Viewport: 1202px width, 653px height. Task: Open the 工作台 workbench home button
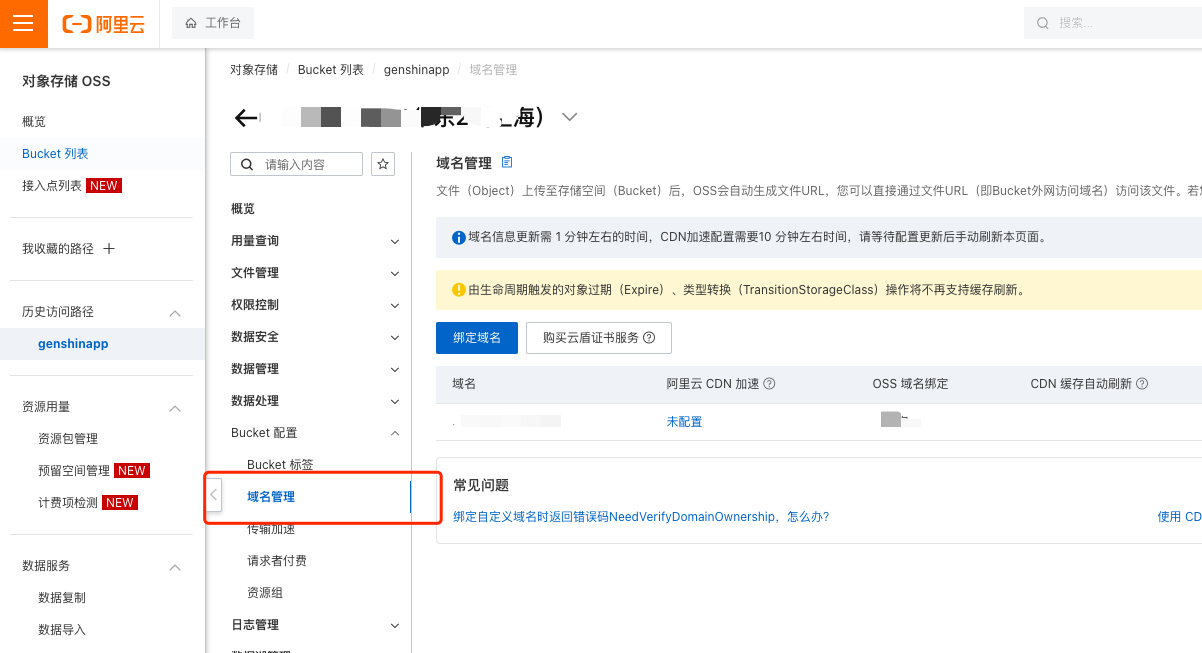pos(213,23)
